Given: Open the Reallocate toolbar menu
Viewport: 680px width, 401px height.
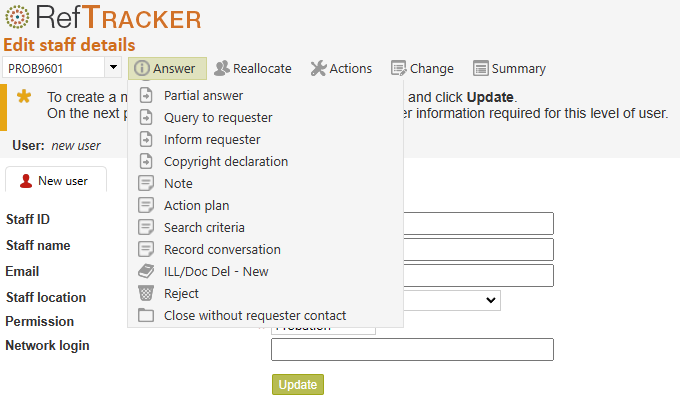Looking at the screenshot, I should pyautogui.click(x=253, y=68).
